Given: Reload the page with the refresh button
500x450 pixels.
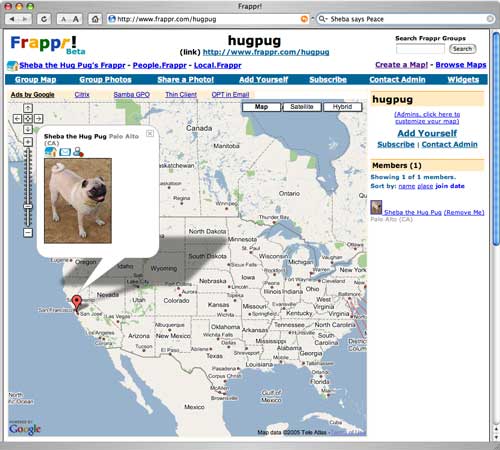Looking at the screenshot, I should point(44,19).
